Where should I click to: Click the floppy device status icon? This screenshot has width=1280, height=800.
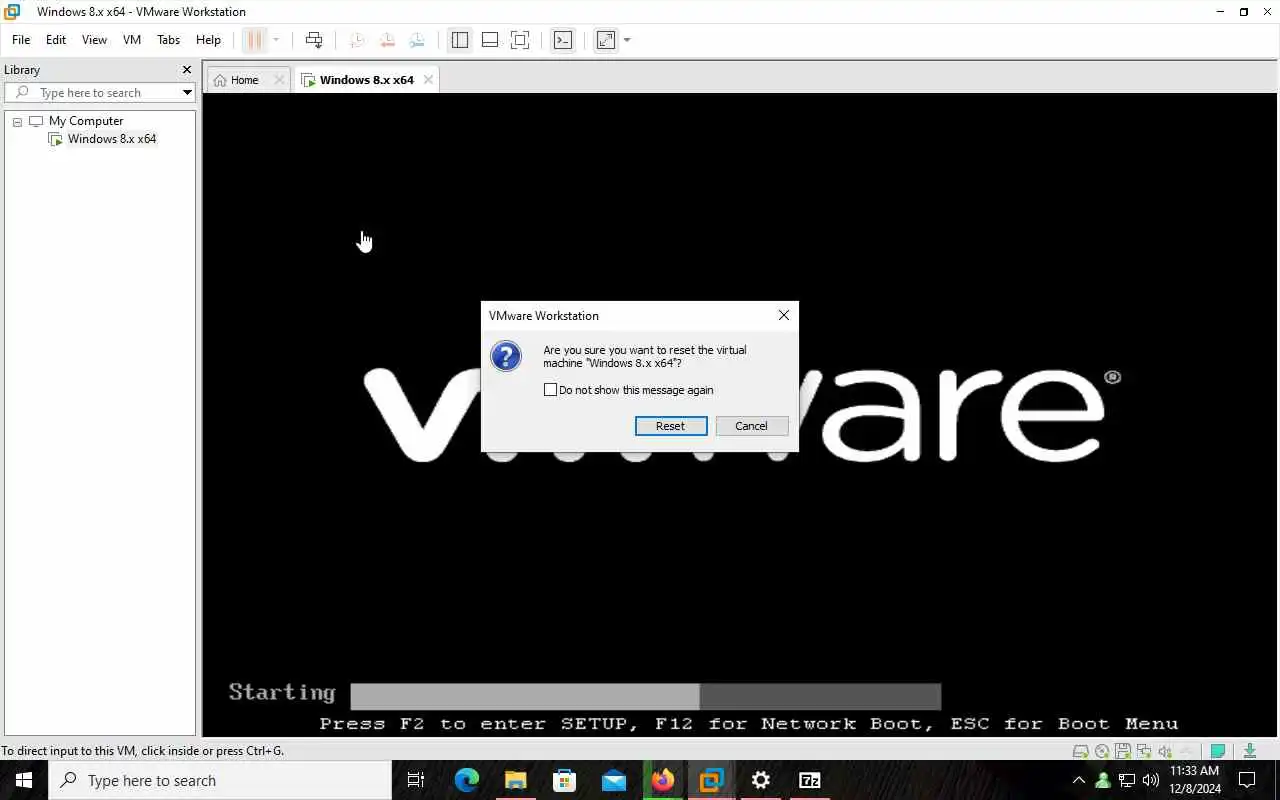1123,751
